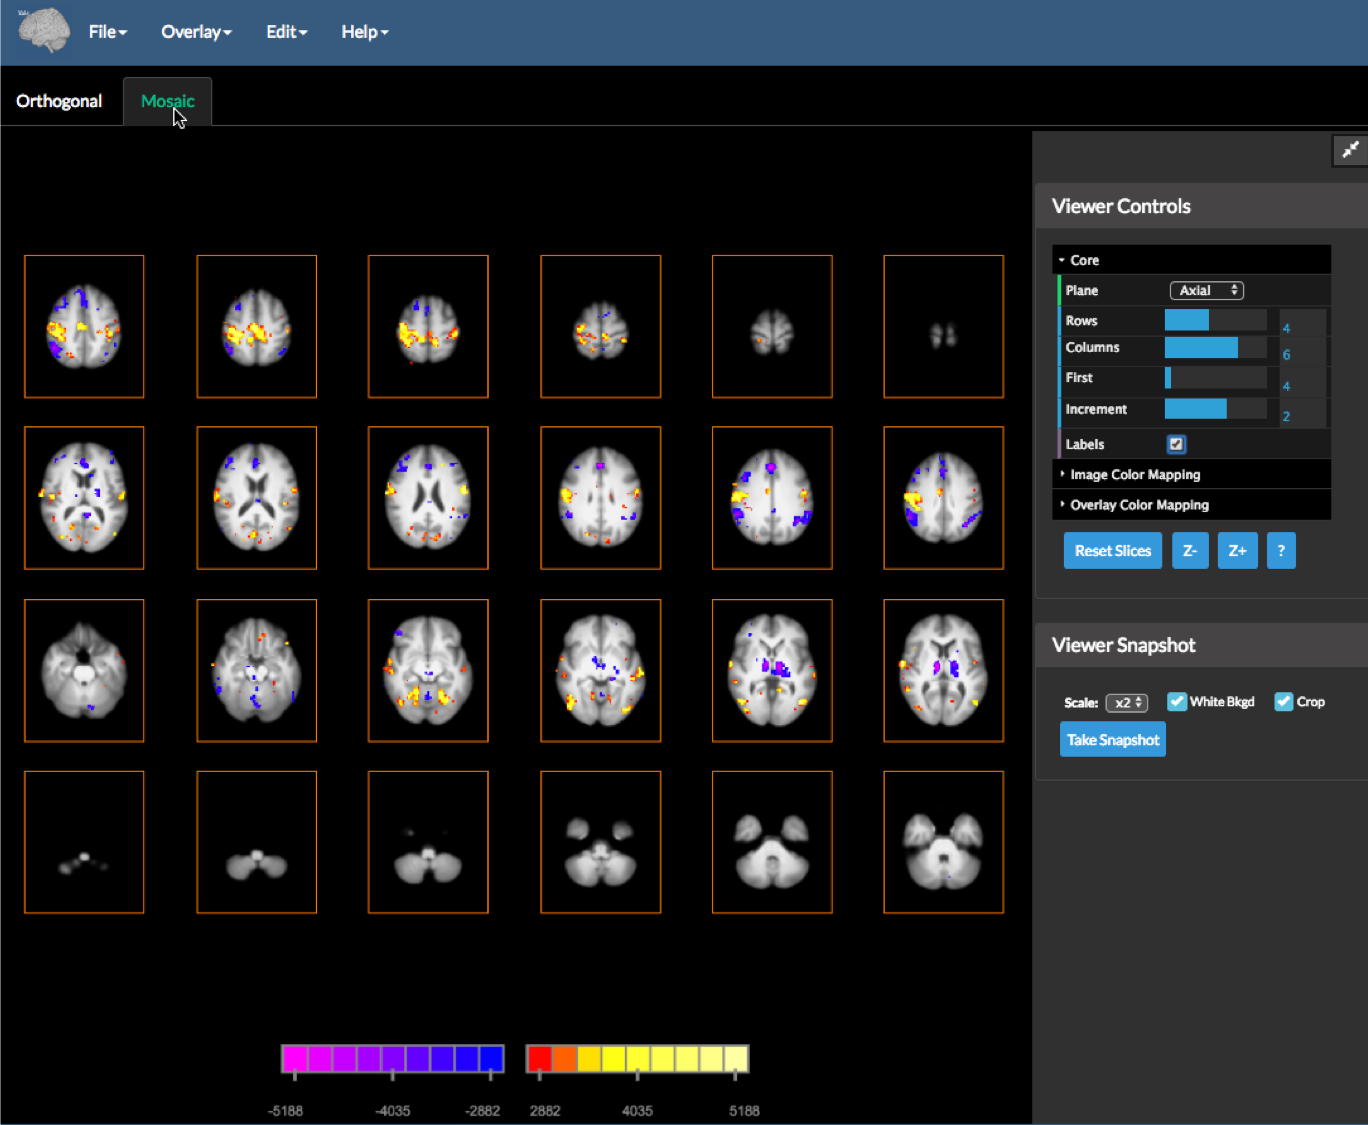Open the File menu
This screenshot has height=1125, width=1368.
107,32
